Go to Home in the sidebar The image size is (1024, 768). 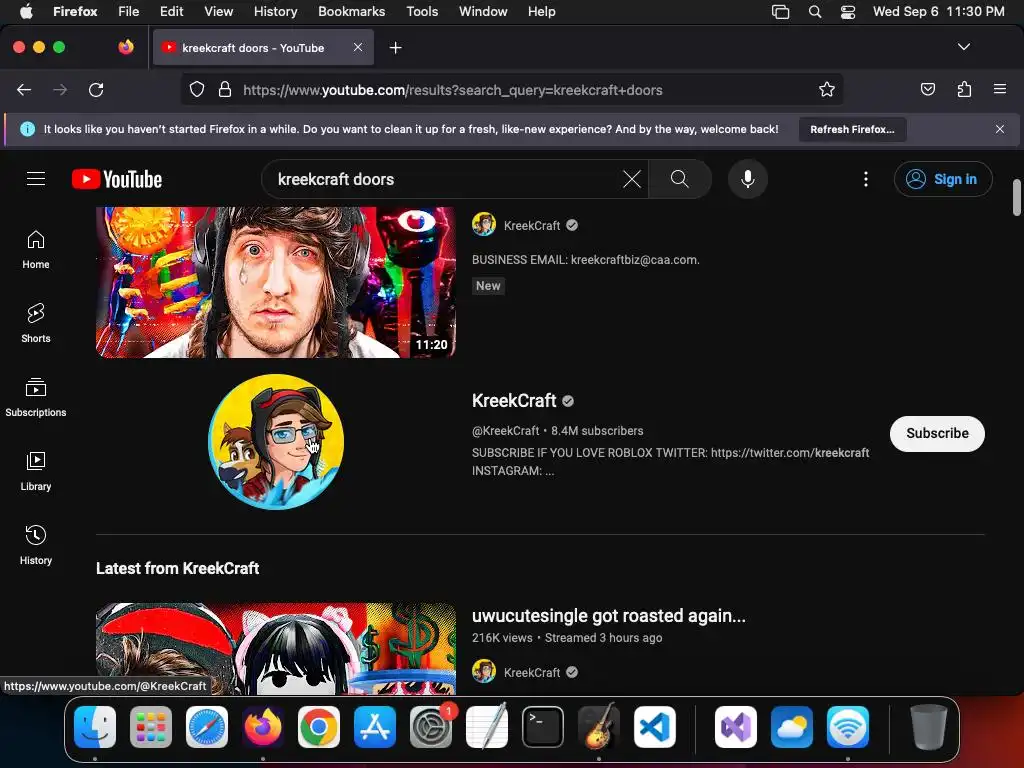point(36,249)
